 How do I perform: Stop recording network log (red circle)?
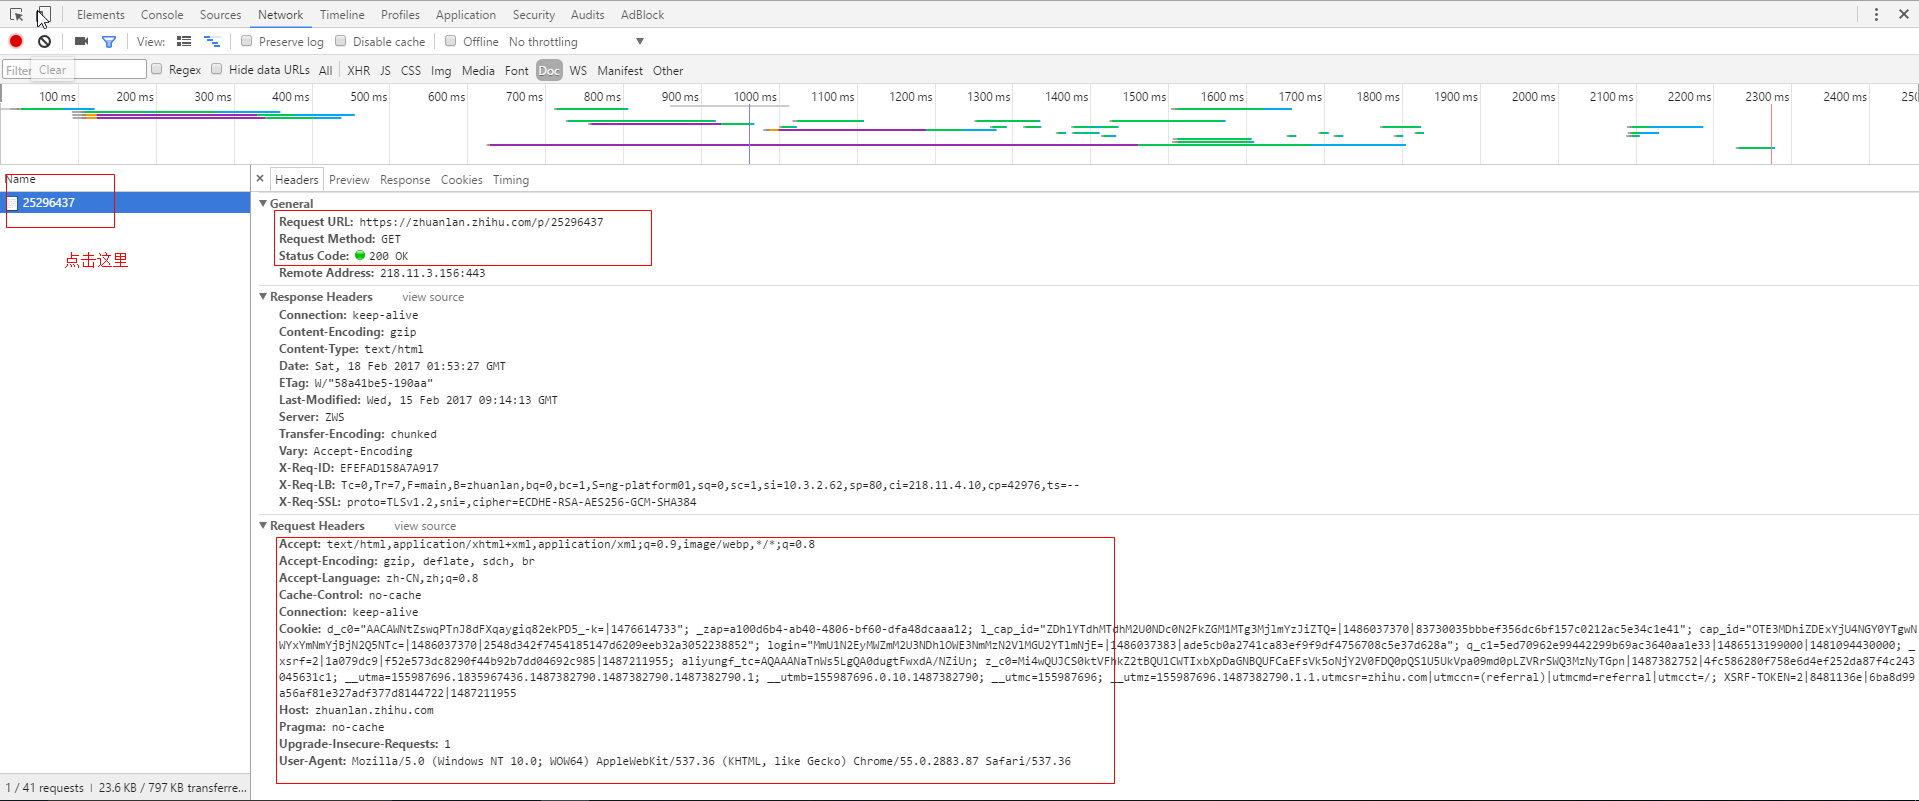coord(16,41)
